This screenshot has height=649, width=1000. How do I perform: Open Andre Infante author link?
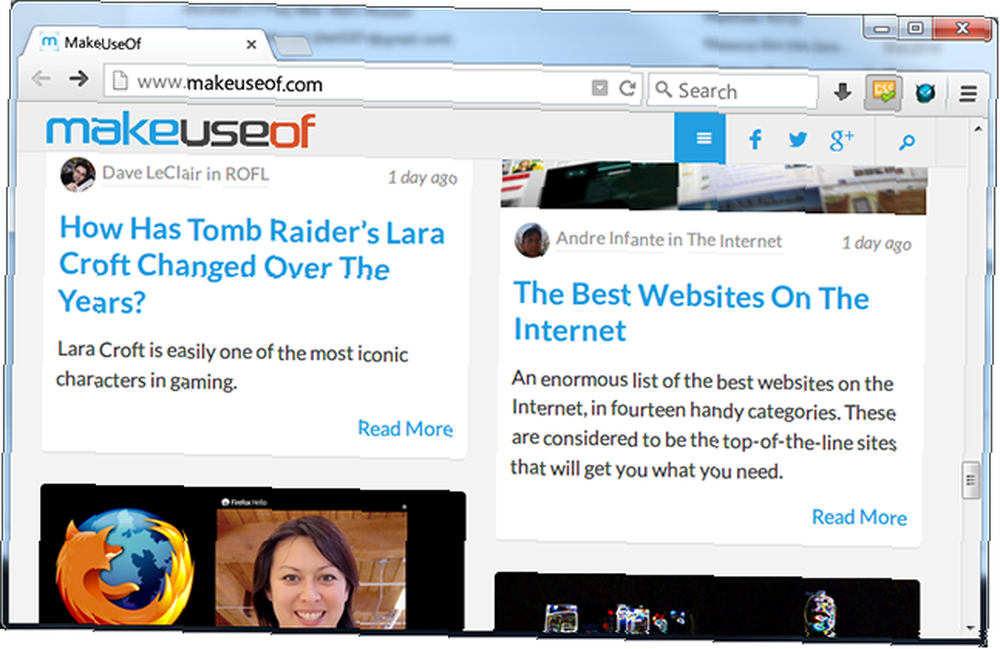610,239
